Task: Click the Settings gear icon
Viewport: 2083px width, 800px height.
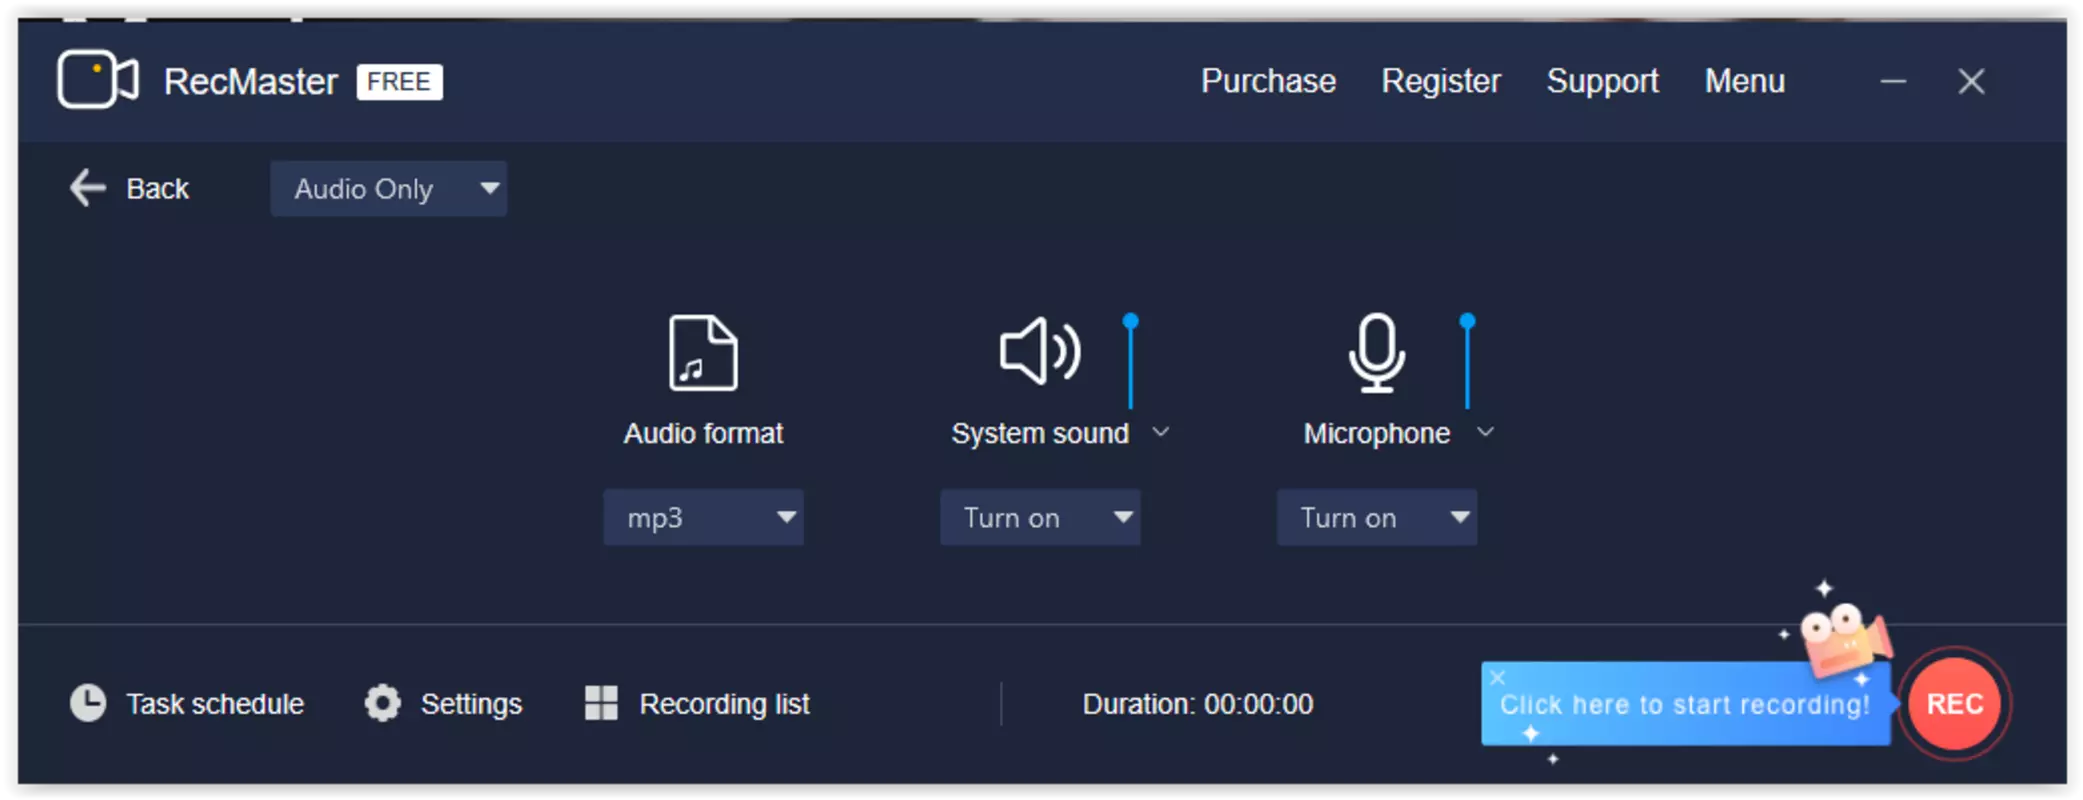Action: click(382, 703)
